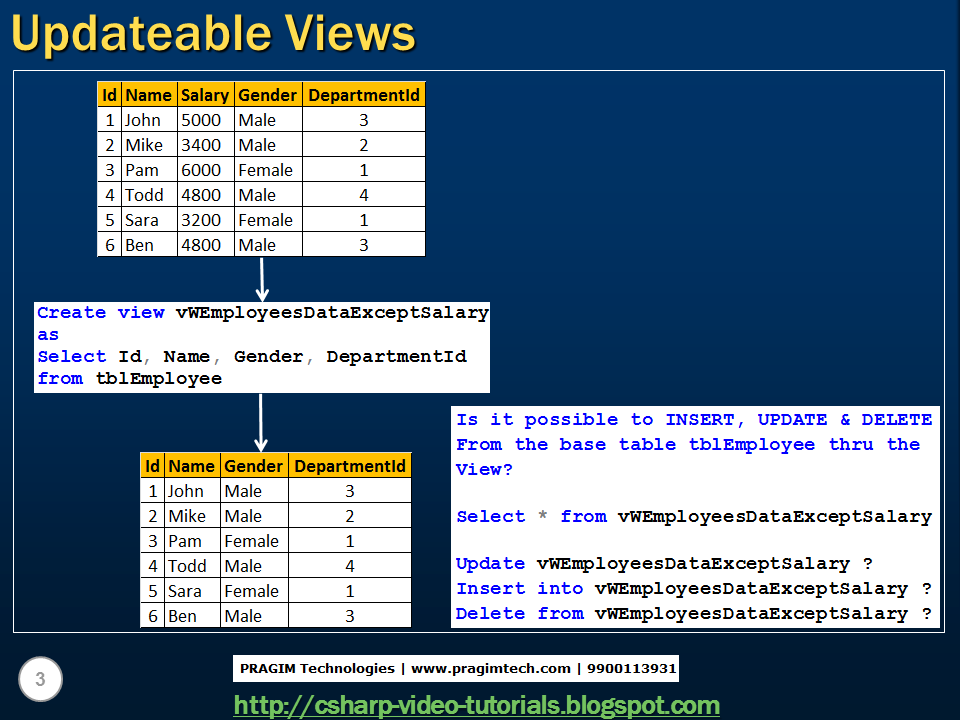Click the Salary column header
Image resolution: width=960 pixels, height=720 pixels.
click(x=204, y=94)
